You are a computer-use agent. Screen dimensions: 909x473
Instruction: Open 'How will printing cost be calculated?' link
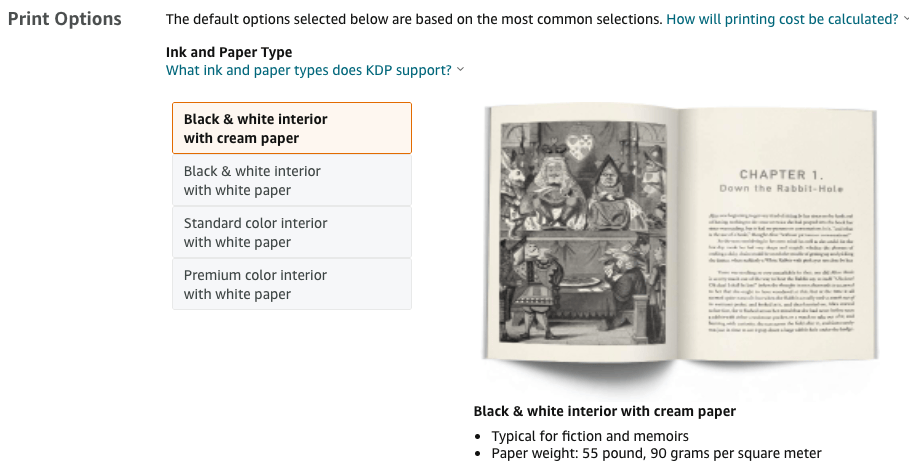782,19
